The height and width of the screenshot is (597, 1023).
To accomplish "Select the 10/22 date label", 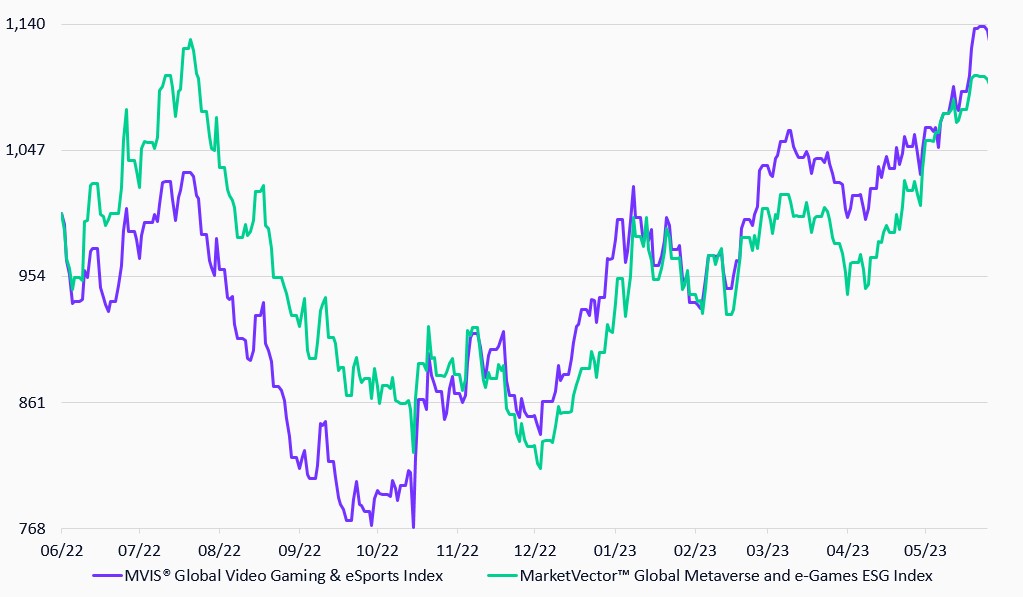I will tap(377, 551).
